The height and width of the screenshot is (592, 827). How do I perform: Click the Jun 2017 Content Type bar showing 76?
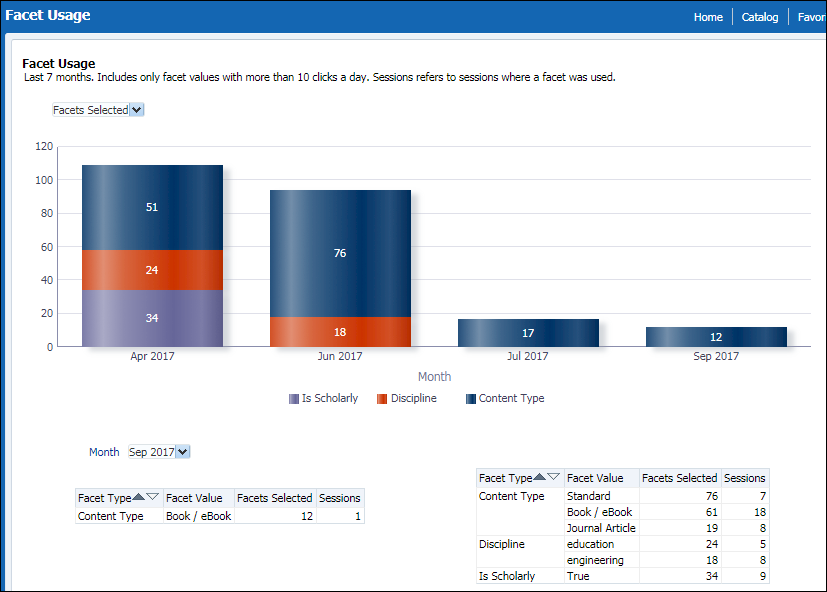[340, 253]
